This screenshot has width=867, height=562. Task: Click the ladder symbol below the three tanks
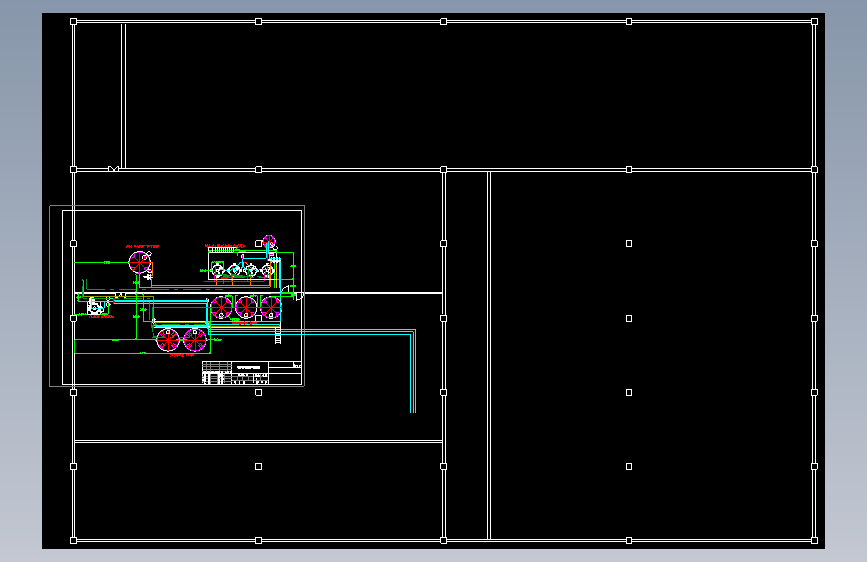[x=278, y=335]
